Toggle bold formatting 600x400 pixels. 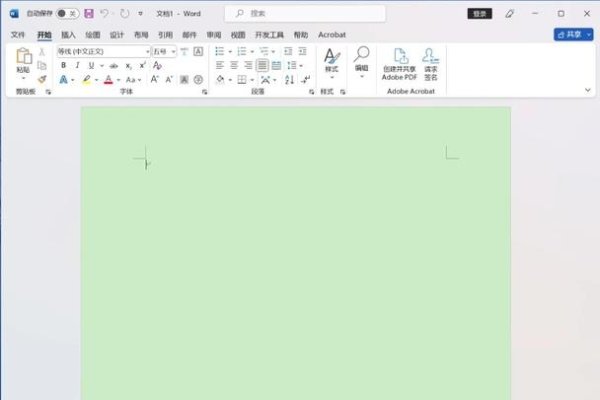click(x=64, y=65)
